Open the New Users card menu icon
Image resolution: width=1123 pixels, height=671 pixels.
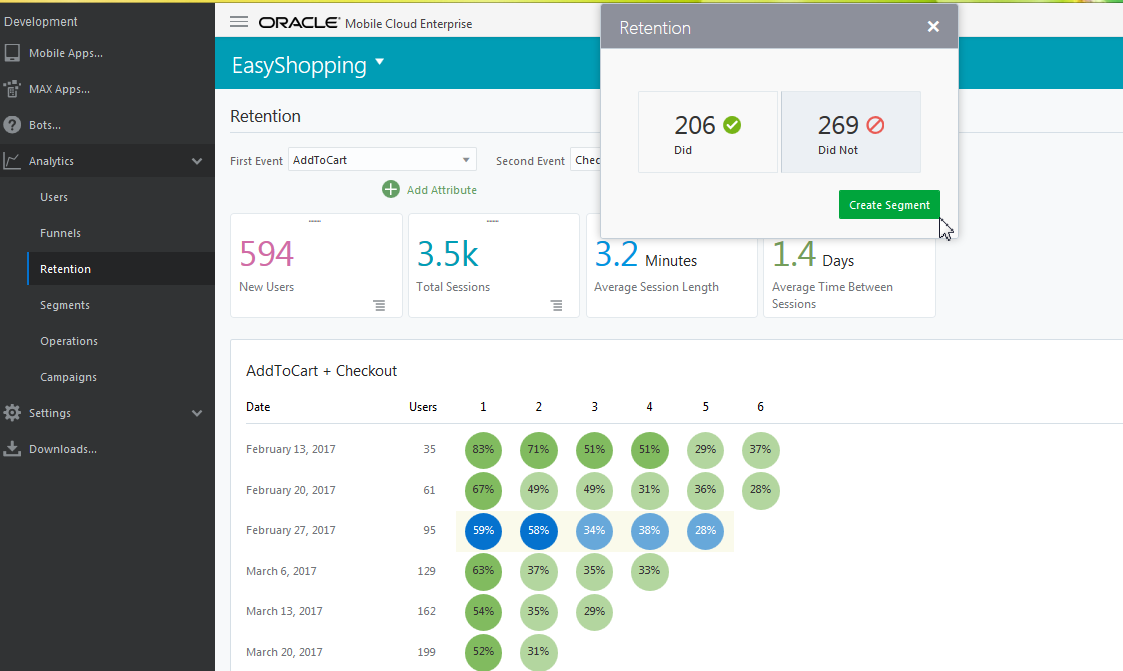coord(379,306)
